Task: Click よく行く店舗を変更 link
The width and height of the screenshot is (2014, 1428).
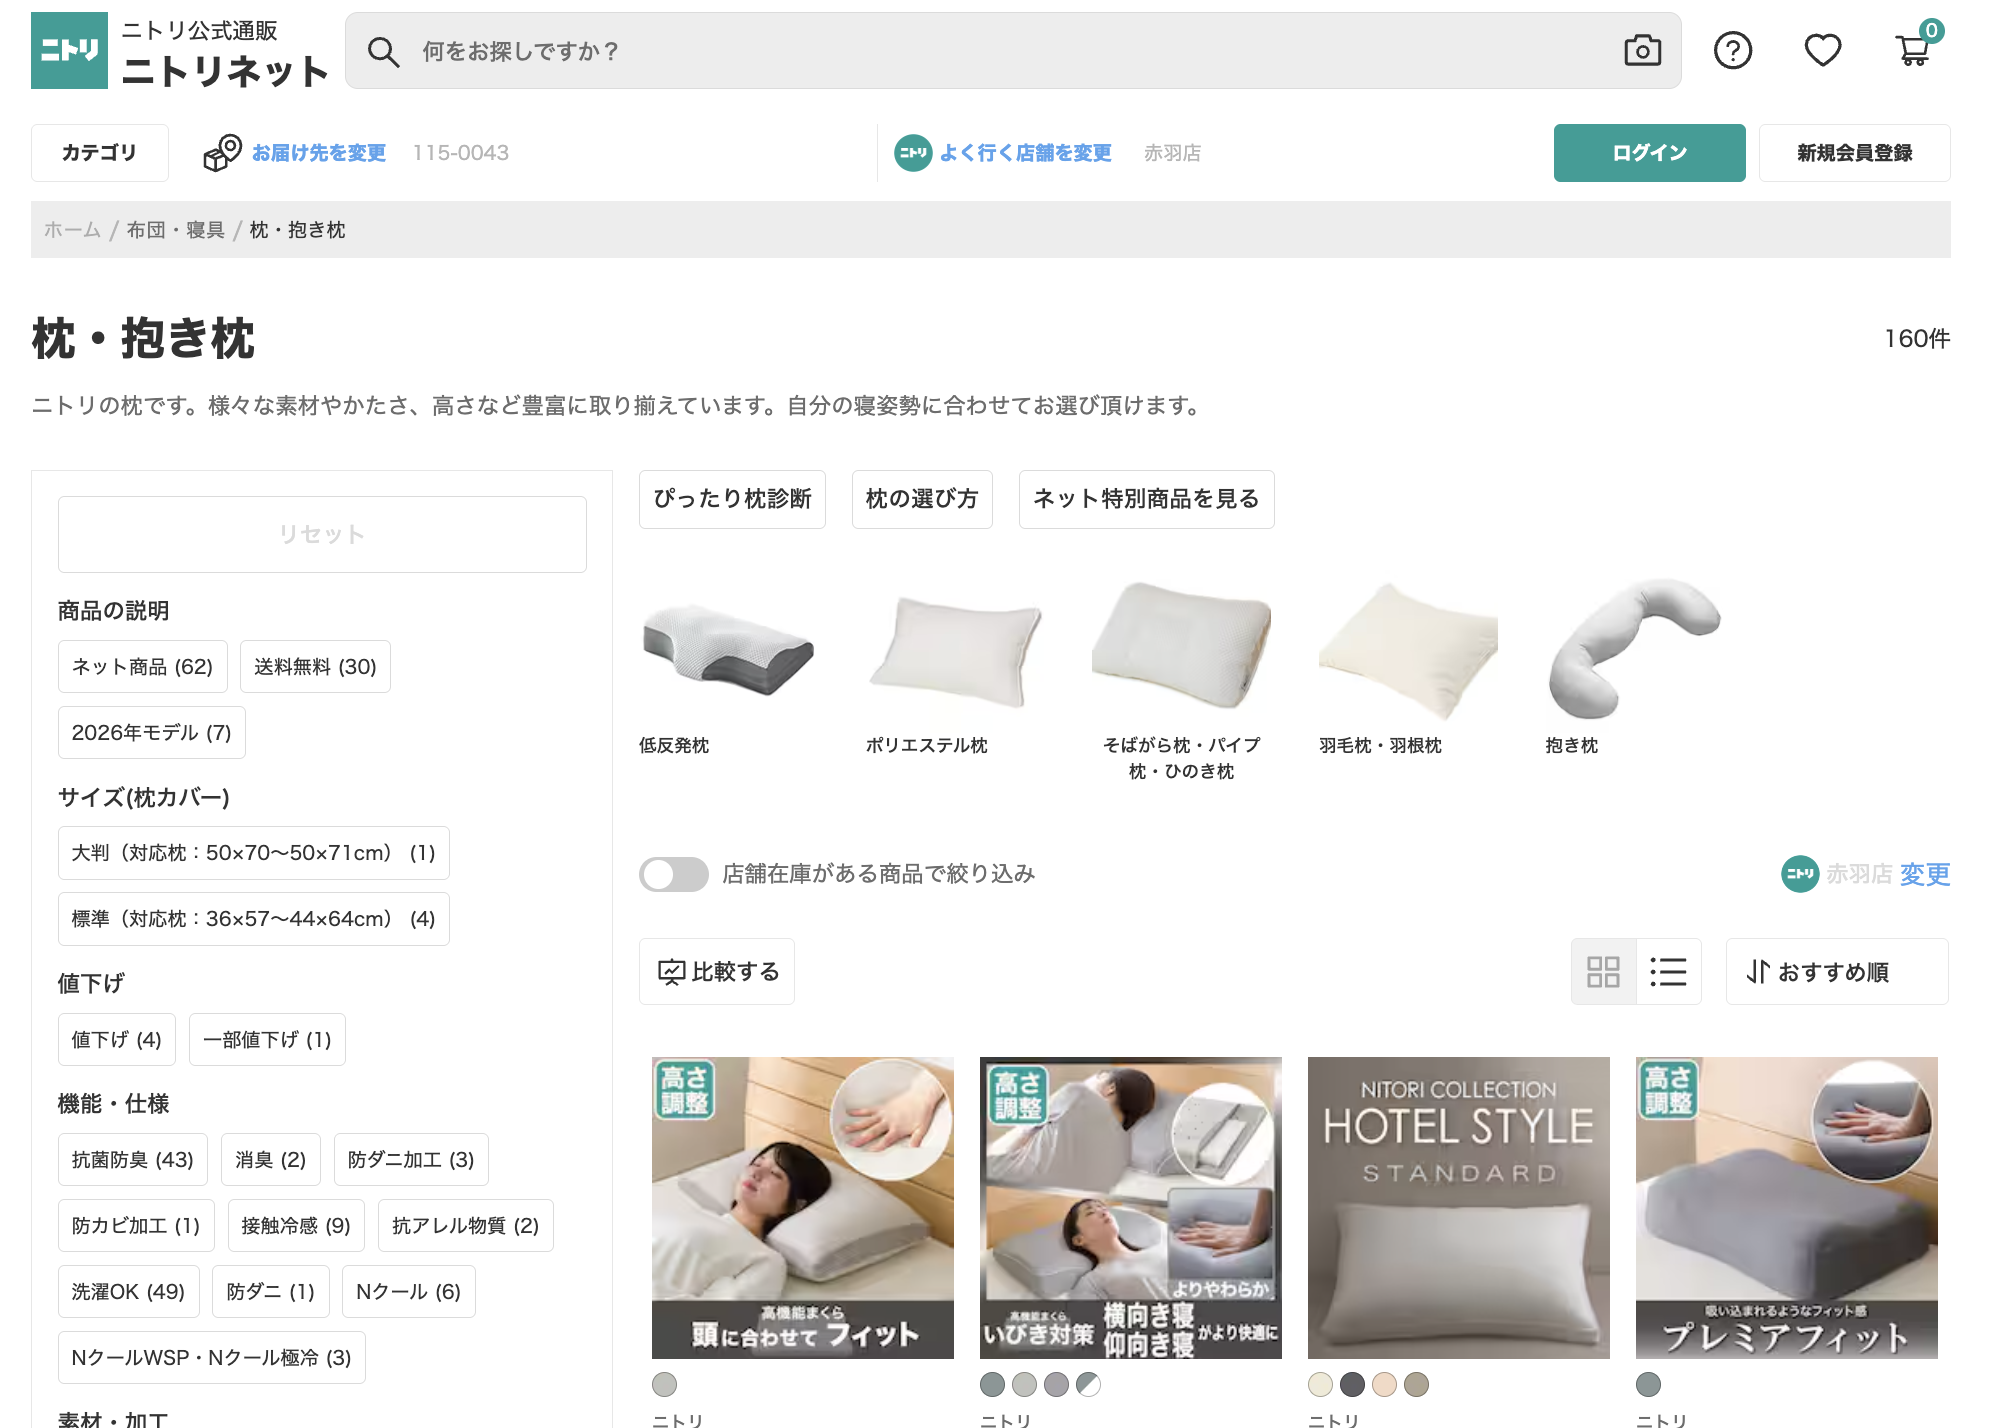Action: pos(1025,153)
